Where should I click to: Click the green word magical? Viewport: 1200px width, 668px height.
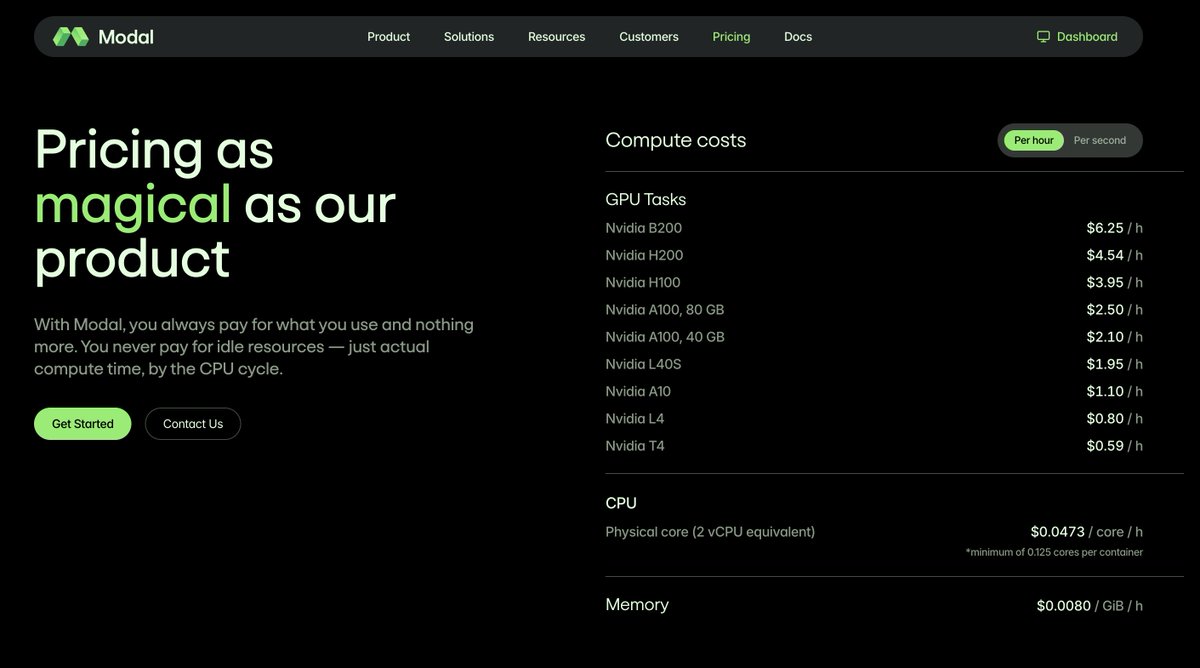point(133,204)
